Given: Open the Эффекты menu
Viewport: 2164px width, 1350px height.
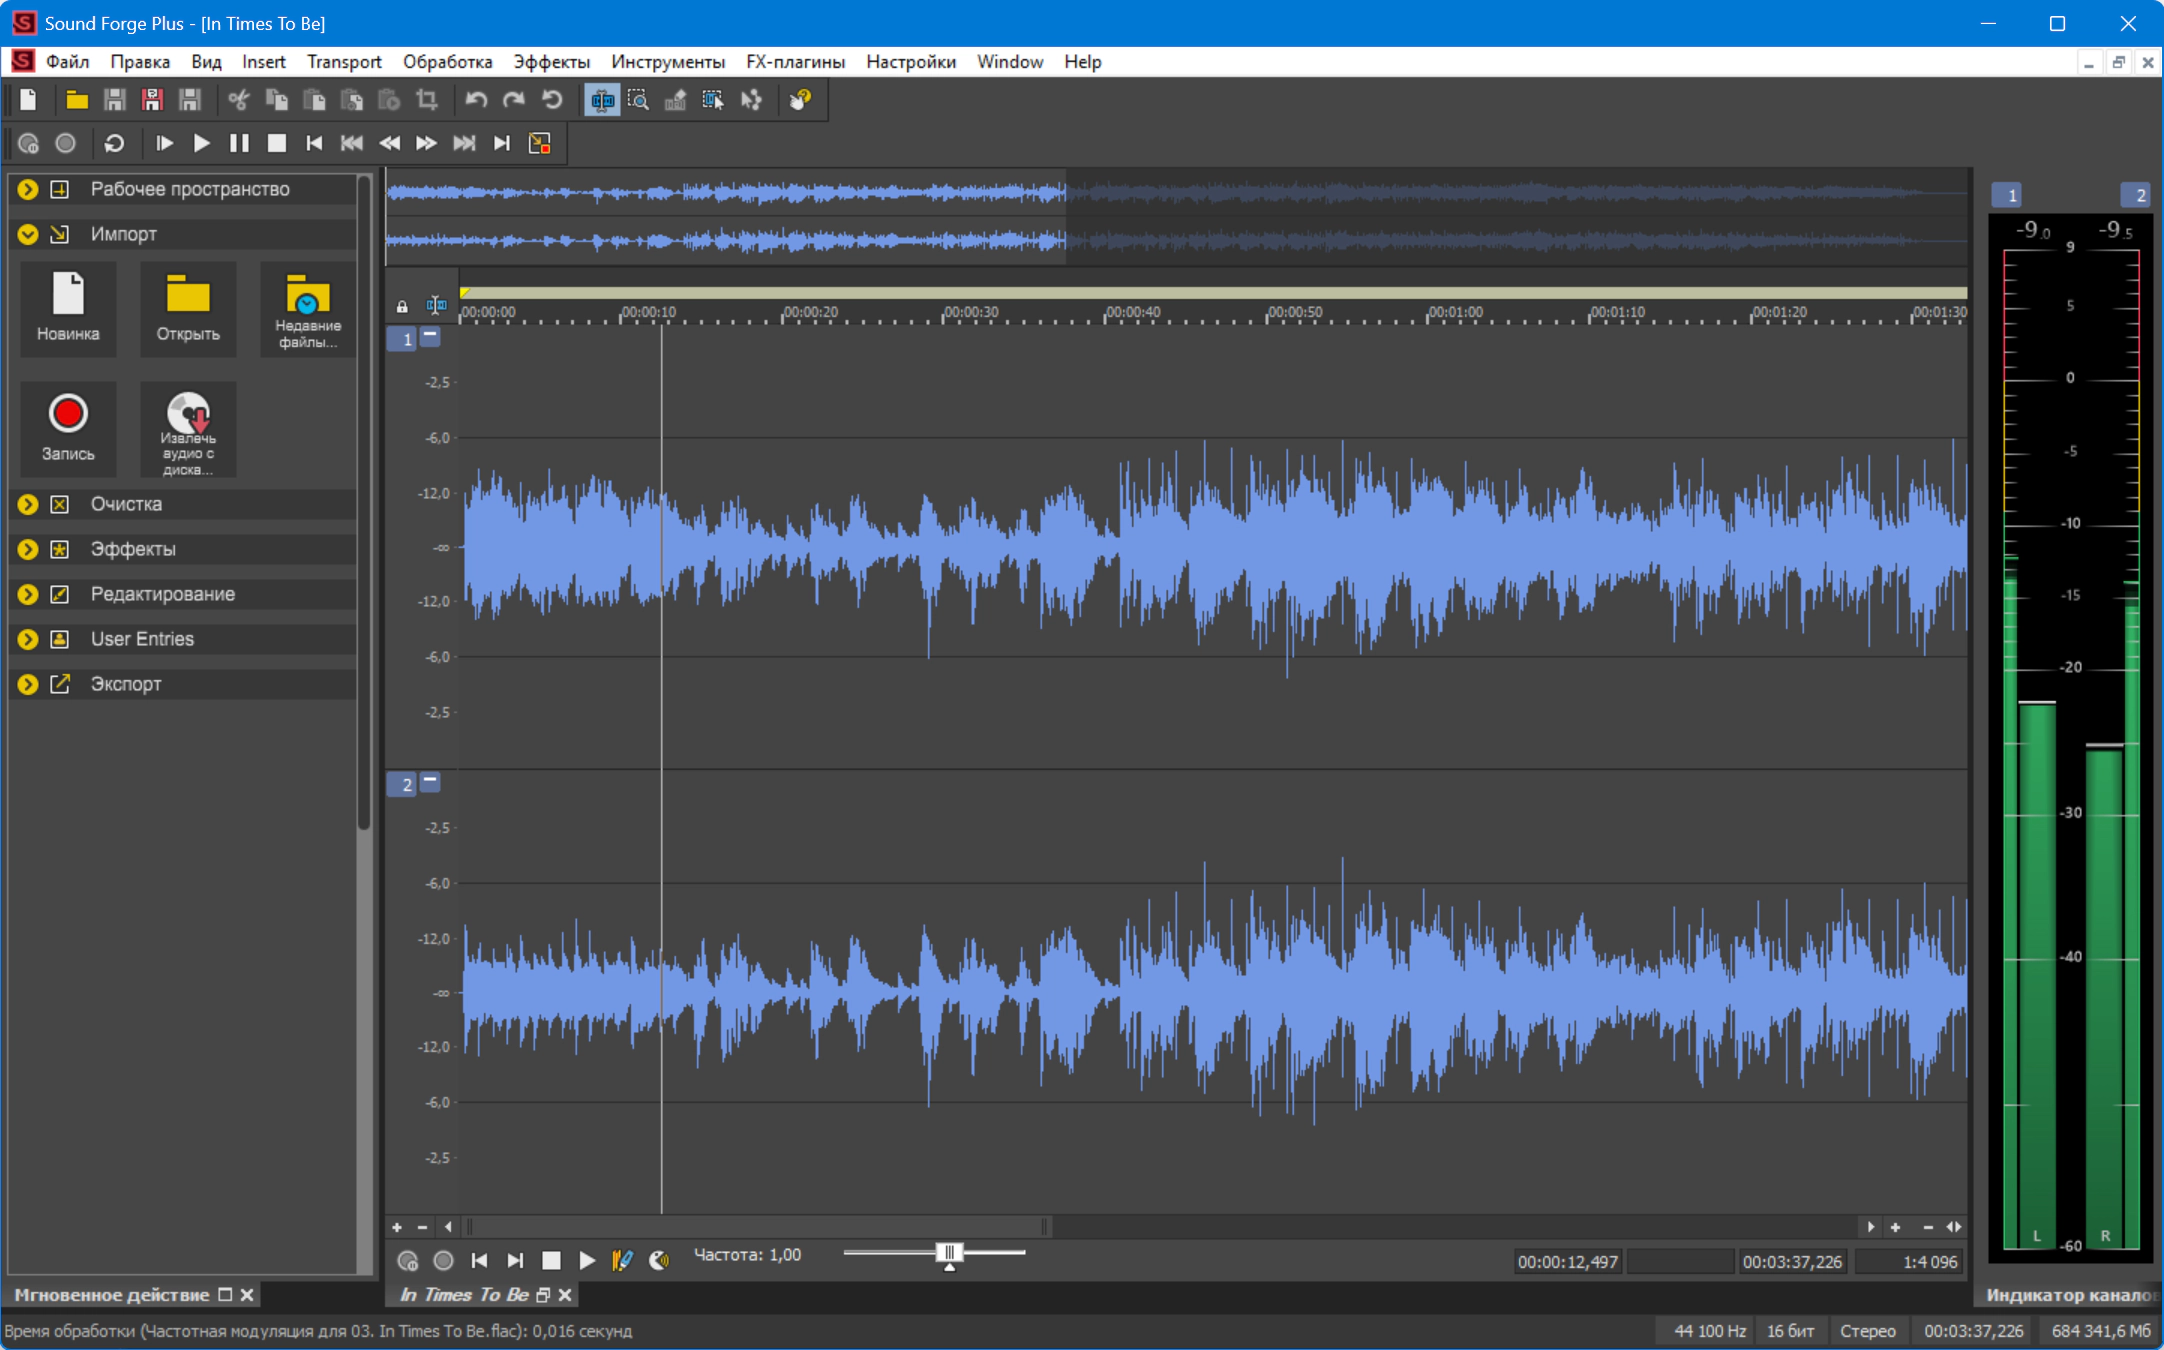Looking at the screenshot, I should tap(552, 62).
